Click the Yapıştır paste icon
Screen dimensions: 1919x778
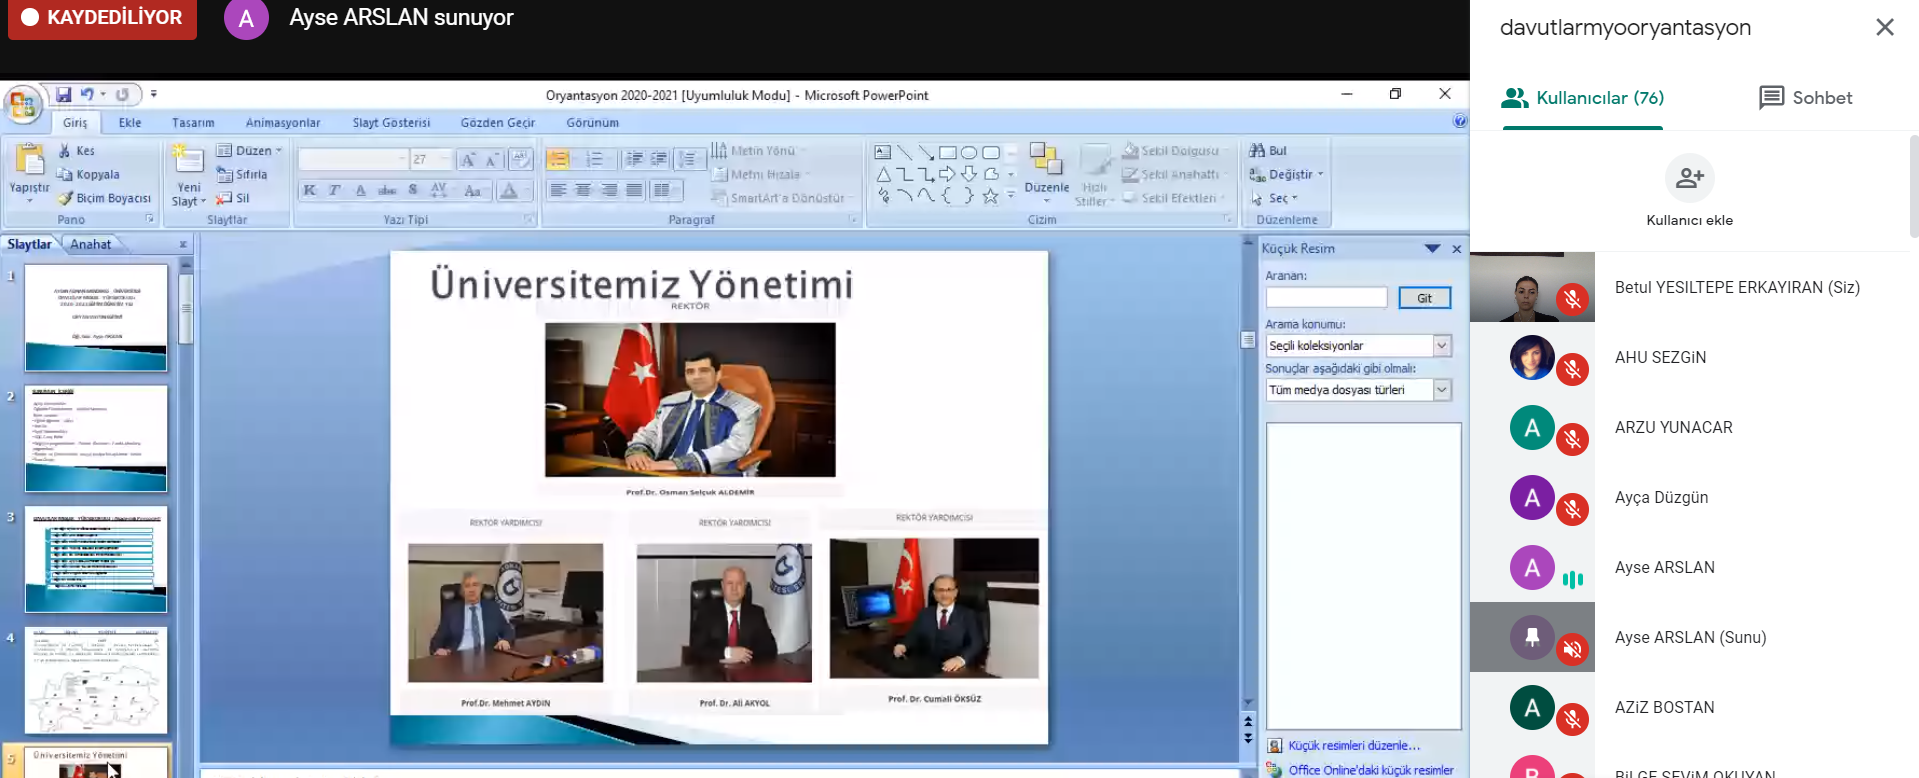(x=29, y=160)
